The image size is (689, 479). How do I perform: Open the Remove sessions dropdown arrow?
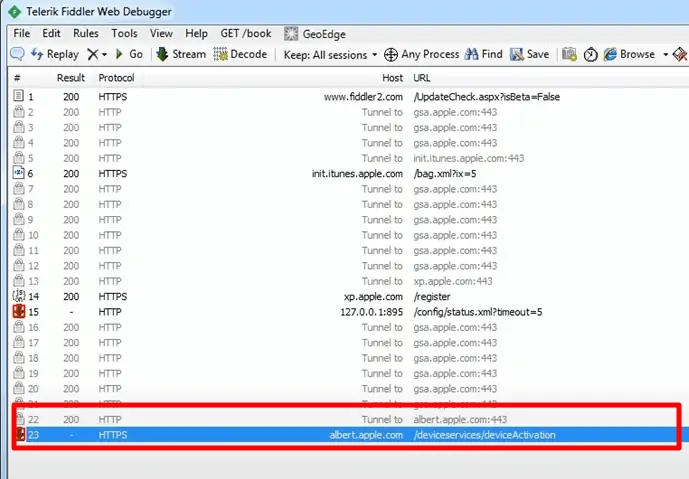105,54
